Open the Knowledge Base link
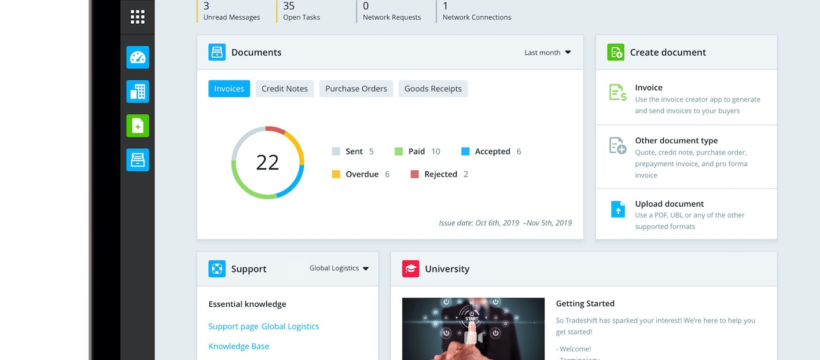 click(238, 346)
